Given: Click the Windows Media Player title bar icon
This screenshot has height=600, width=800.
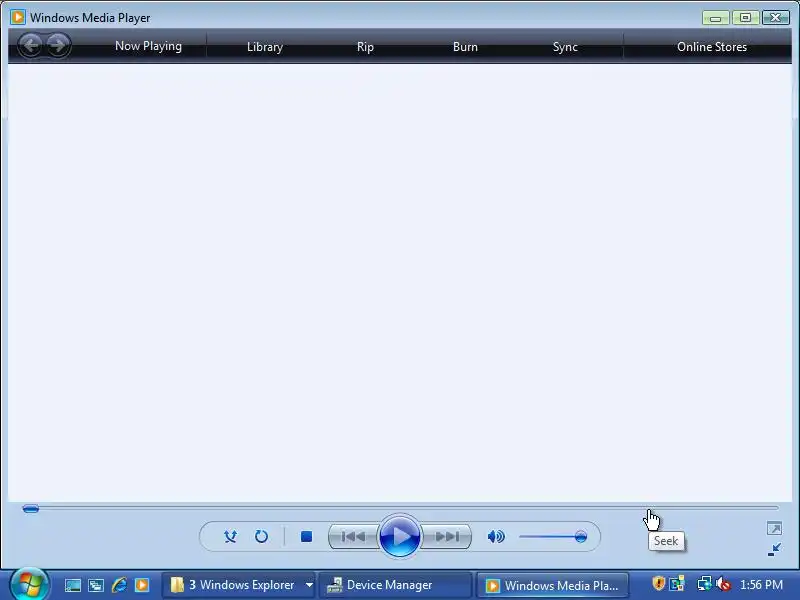Looking at the screenshot, I should point(17,17).
